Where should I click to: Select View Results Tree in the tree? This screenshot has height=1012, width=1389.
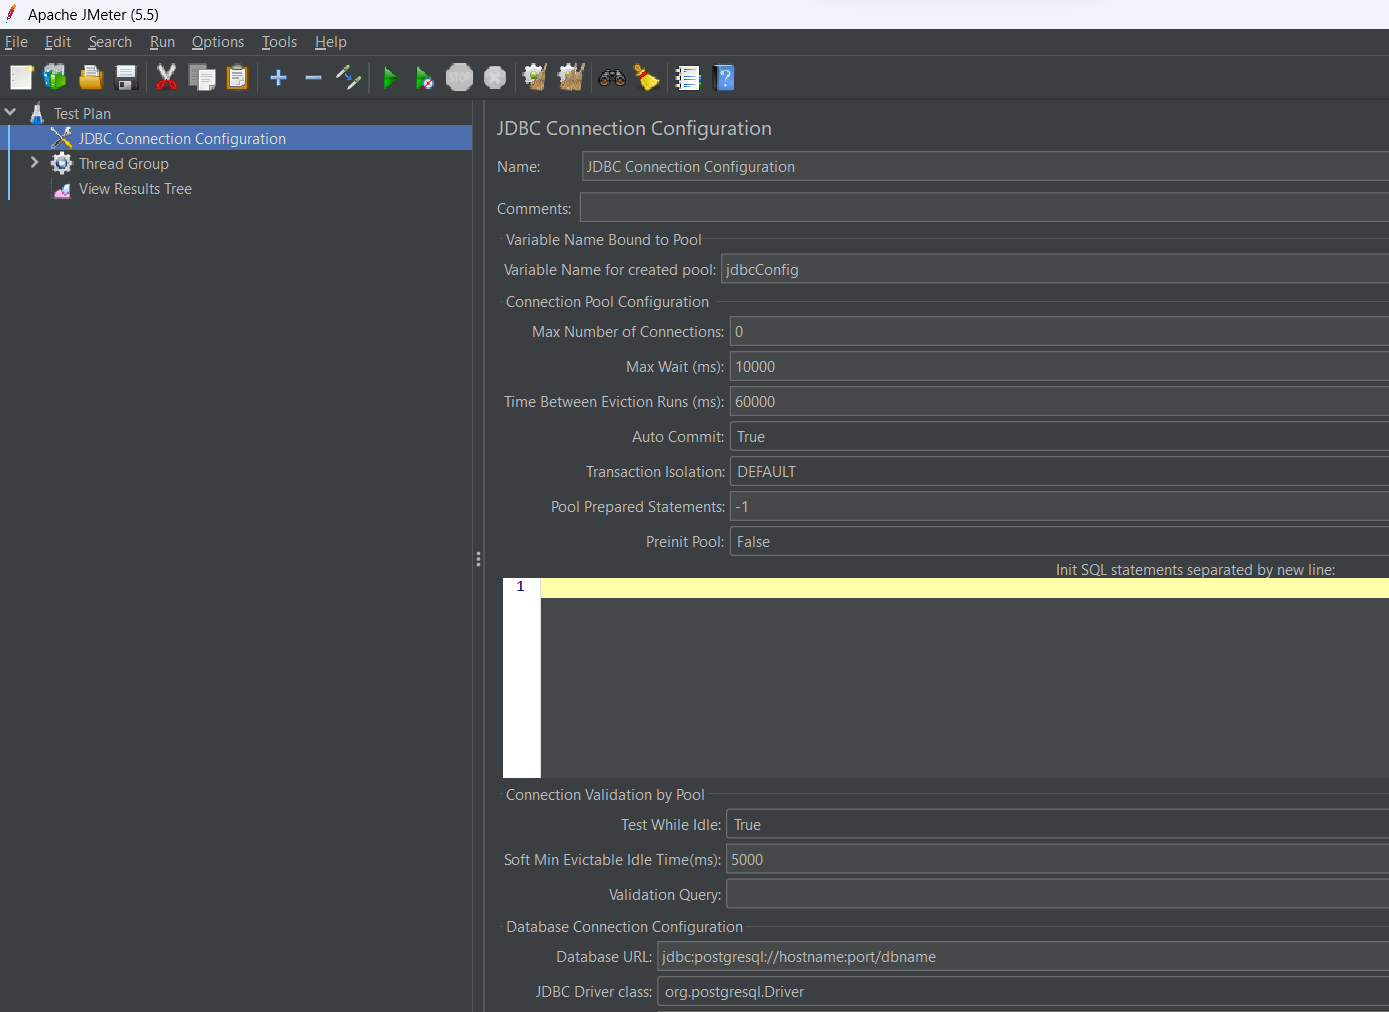135,189
